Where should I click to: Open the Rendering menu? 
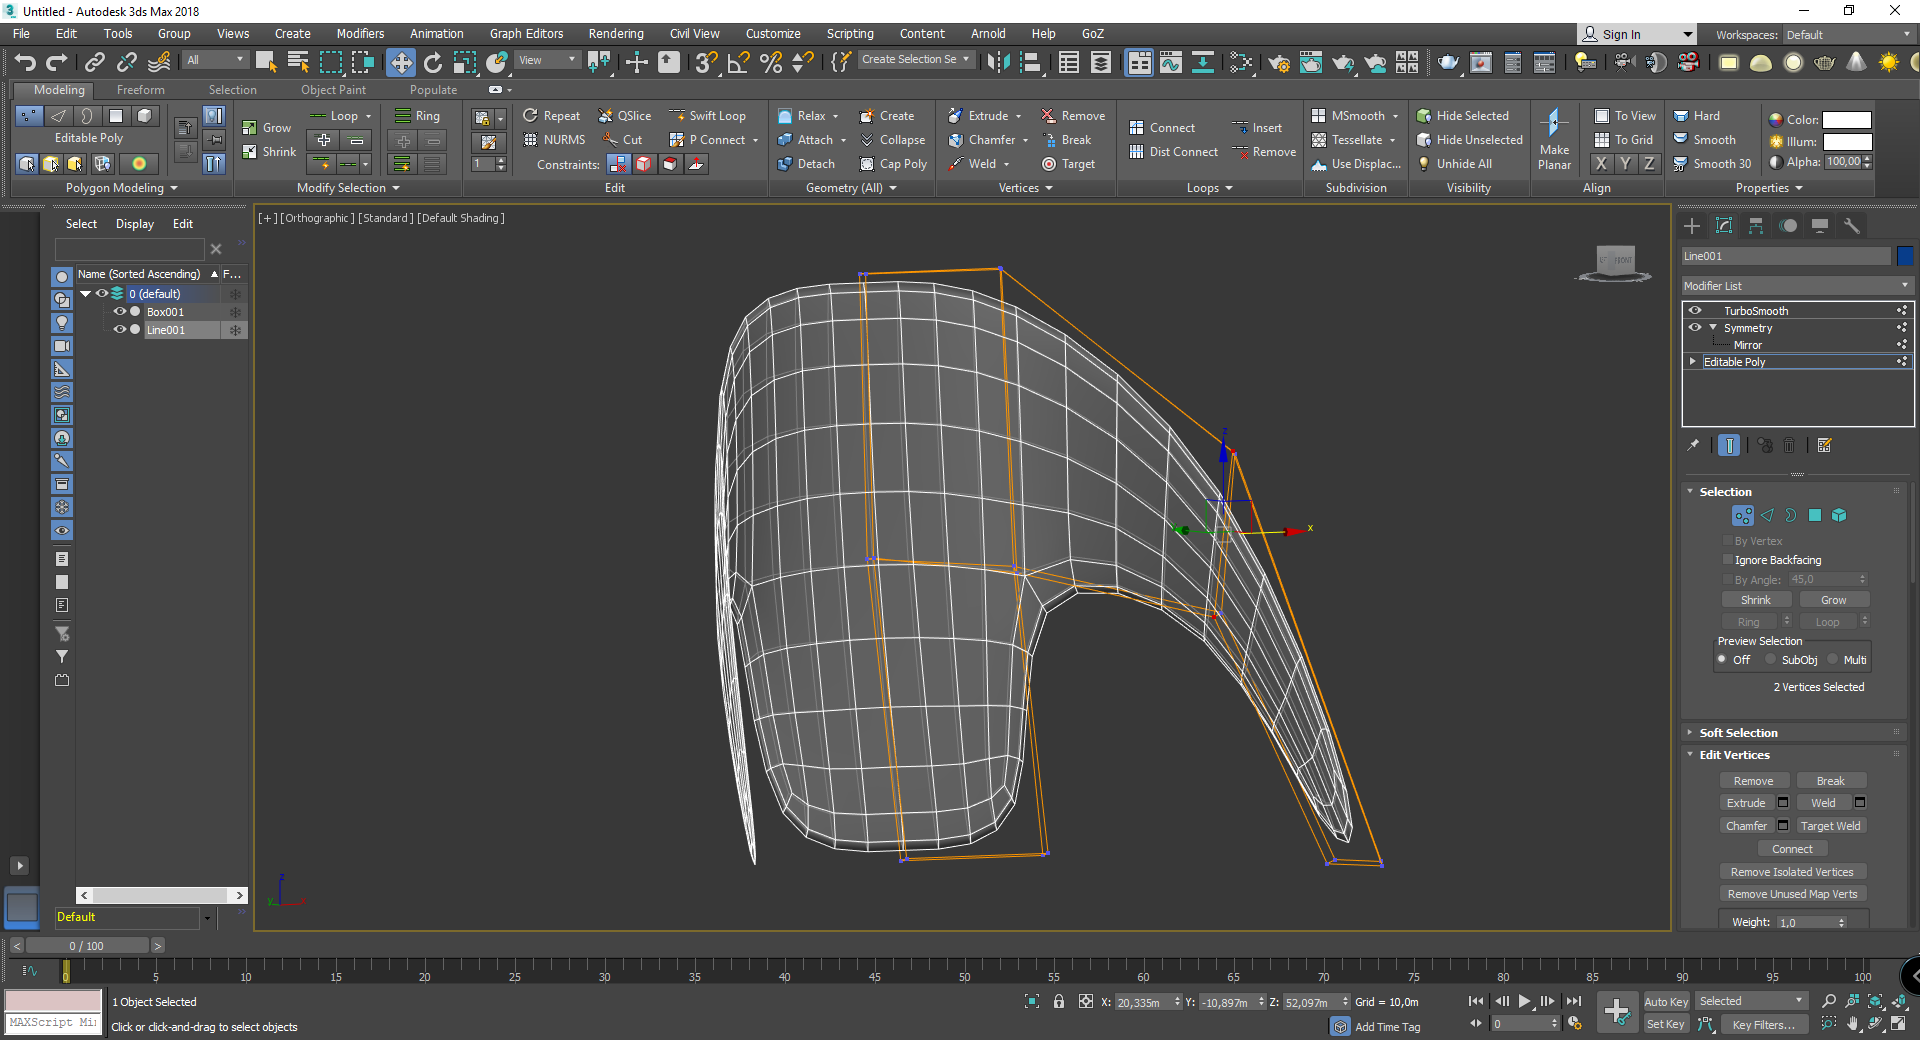click(615, 33)
